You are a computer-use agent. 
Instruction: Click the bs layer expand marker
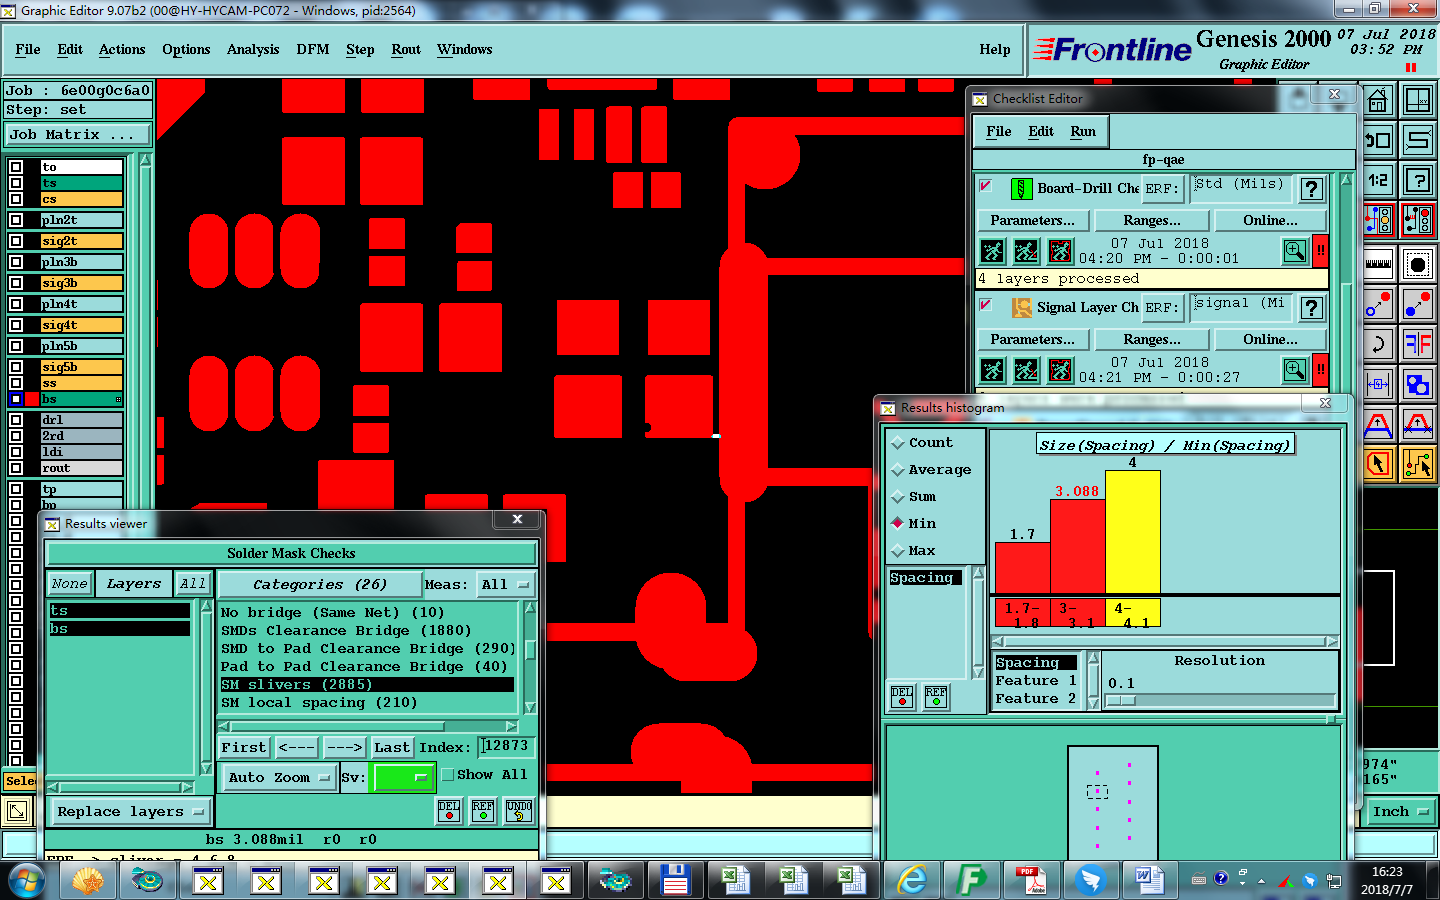118,399
